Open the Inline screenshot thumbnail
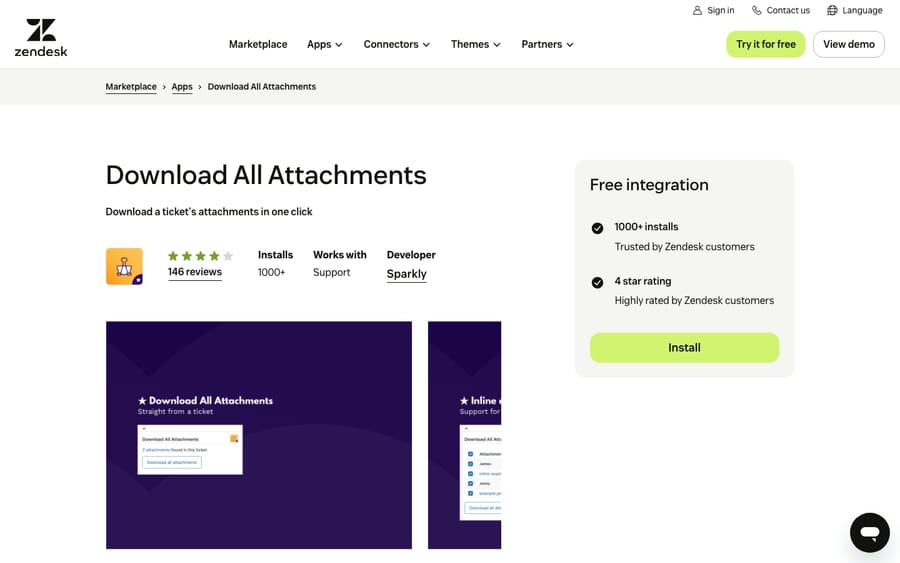 coord(464,435)
